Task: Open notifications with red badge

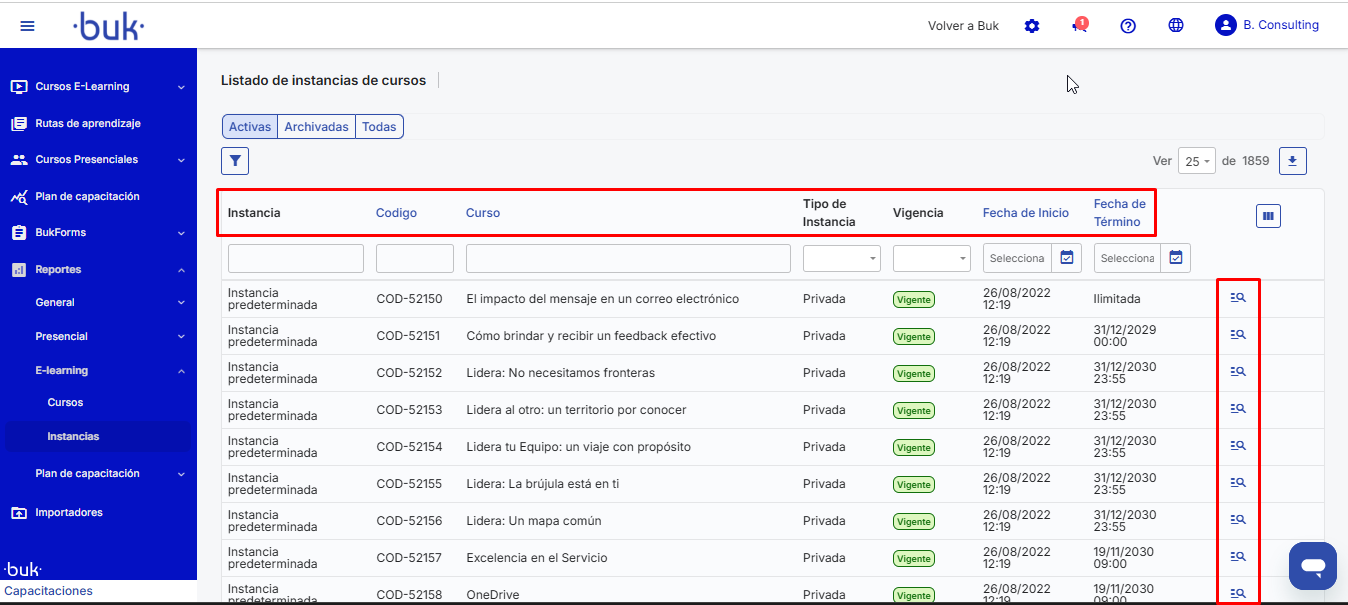Action: tap(1079, 26)
